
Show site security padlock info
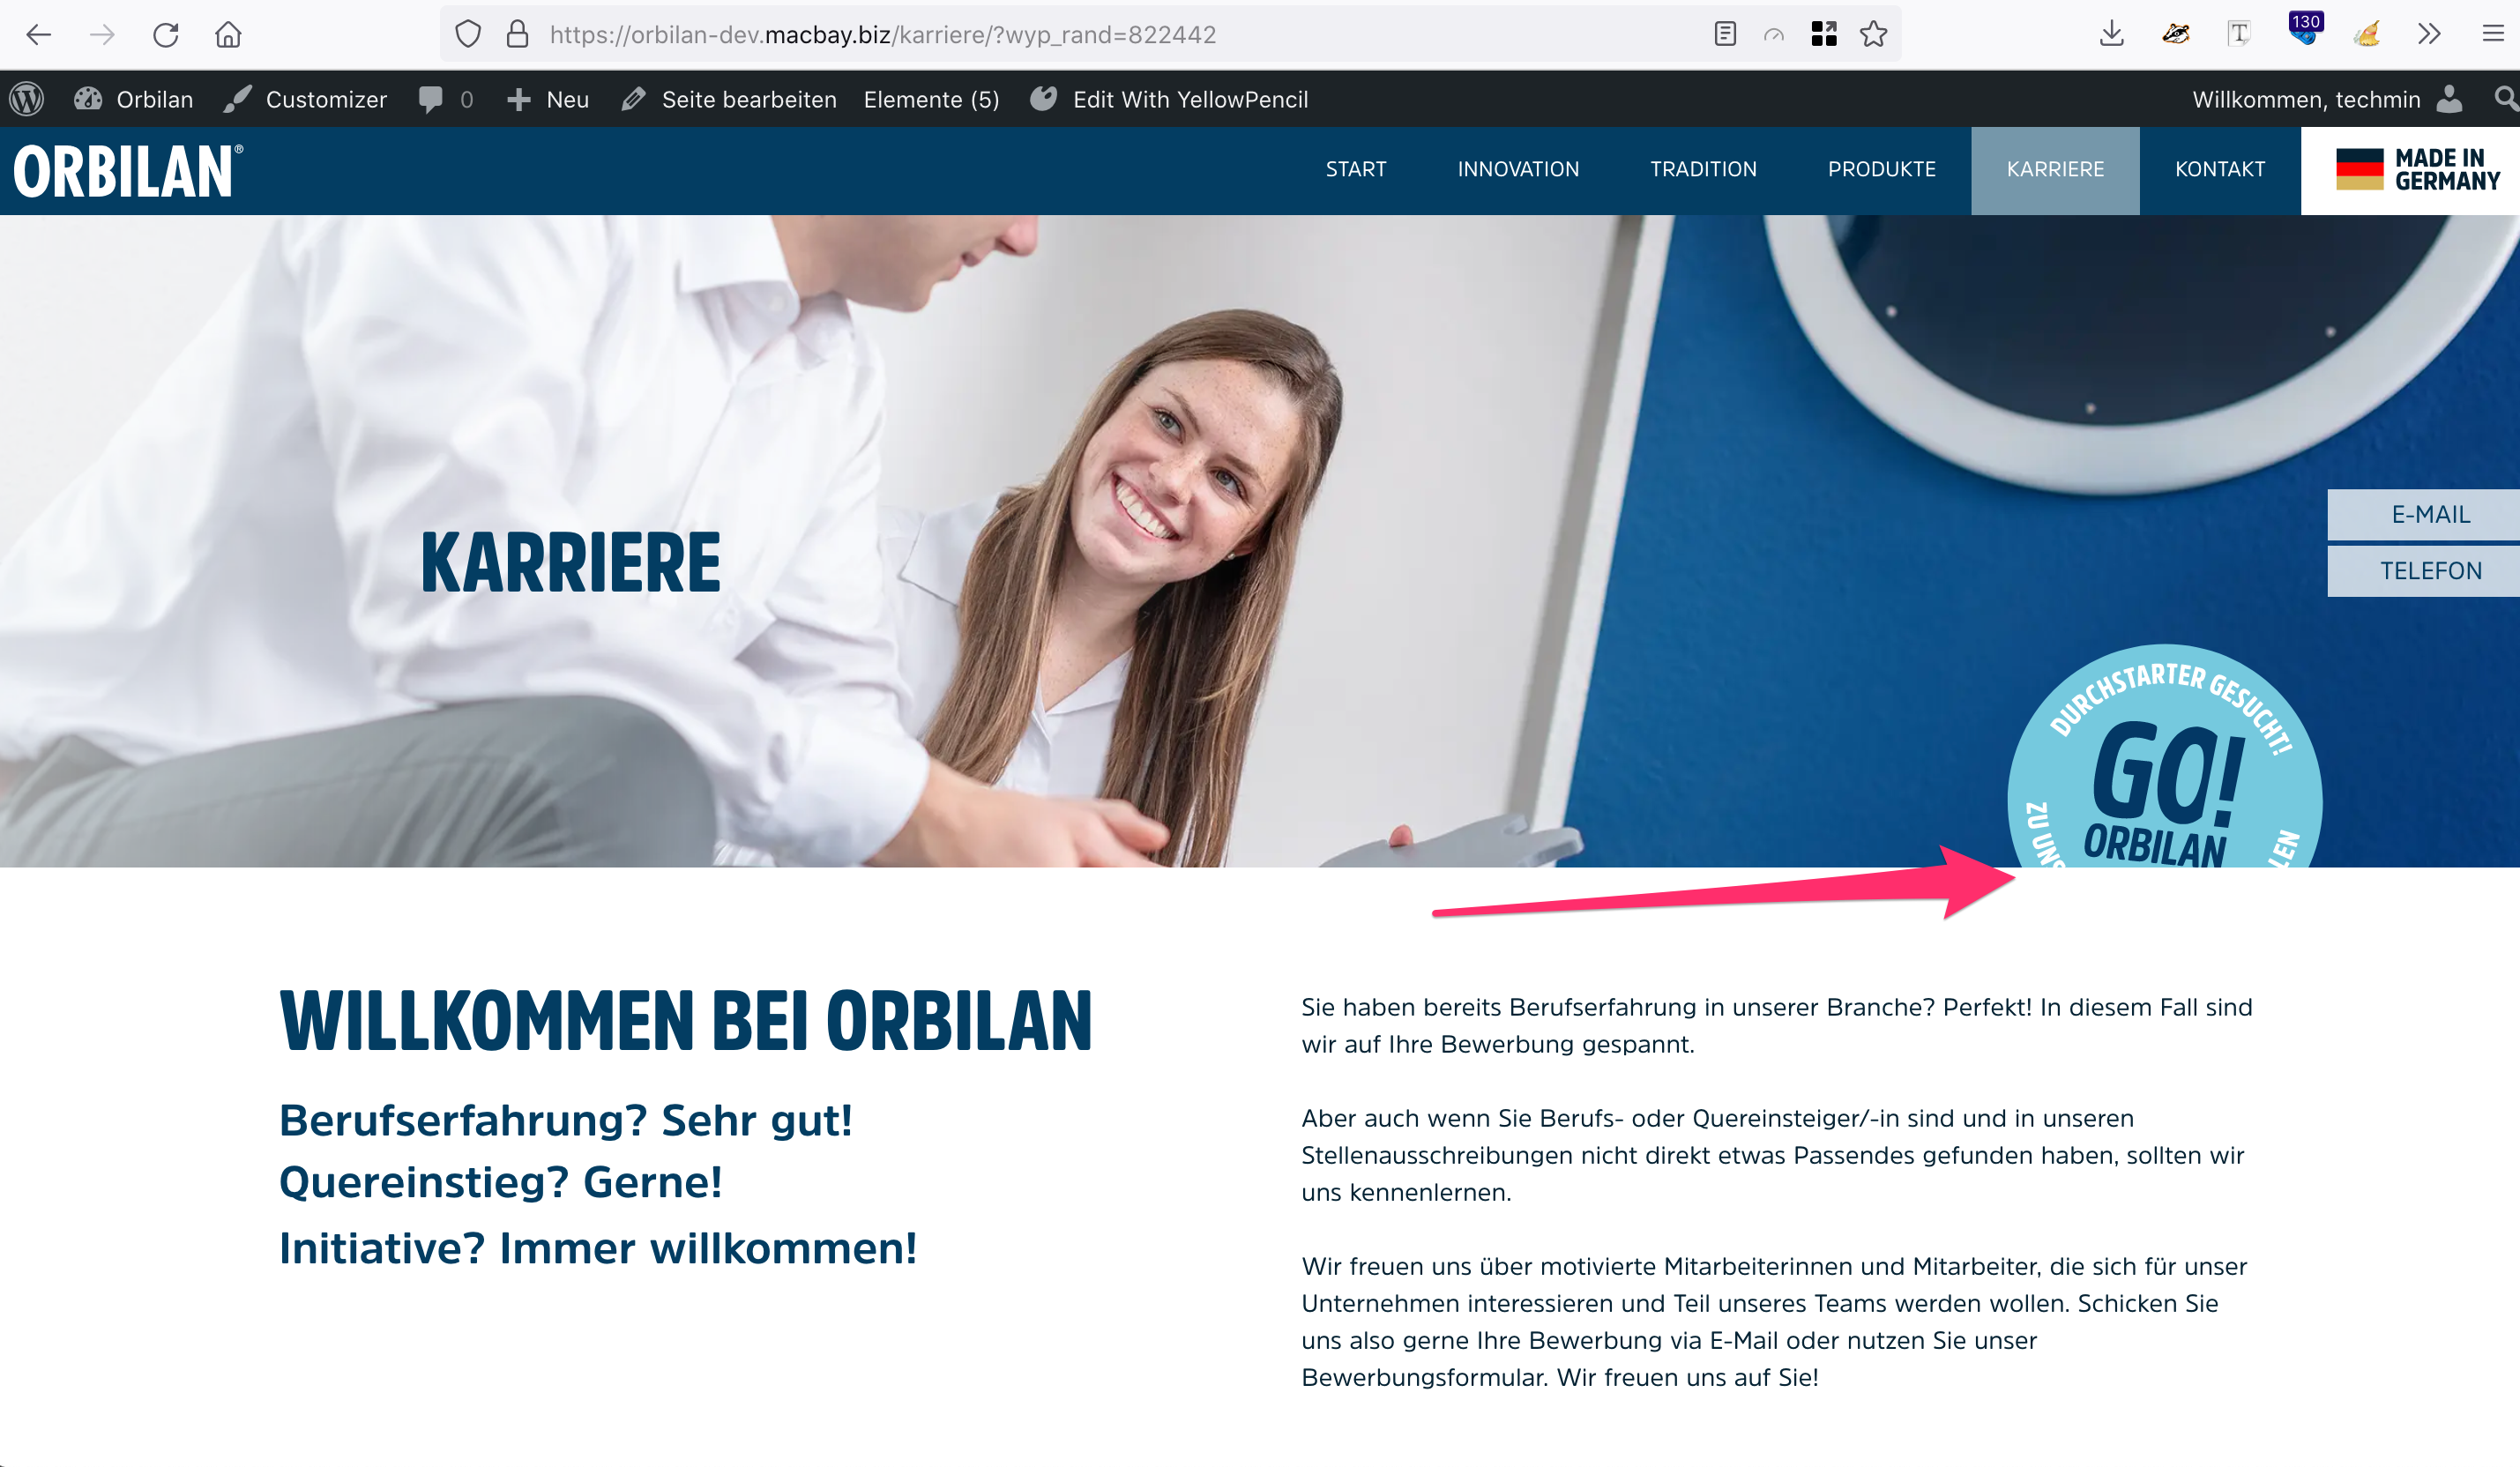pyautogui.click(x=517, y=35)
